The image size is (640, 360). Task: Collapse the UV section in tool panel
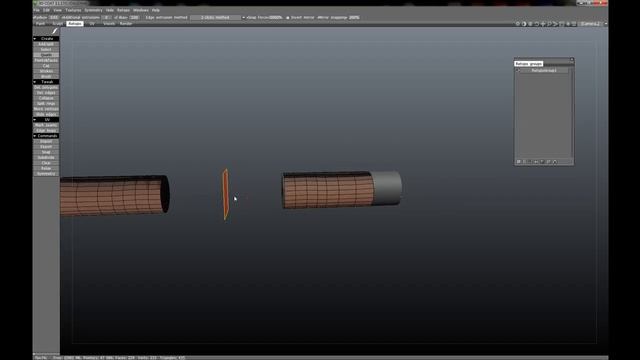46,120
